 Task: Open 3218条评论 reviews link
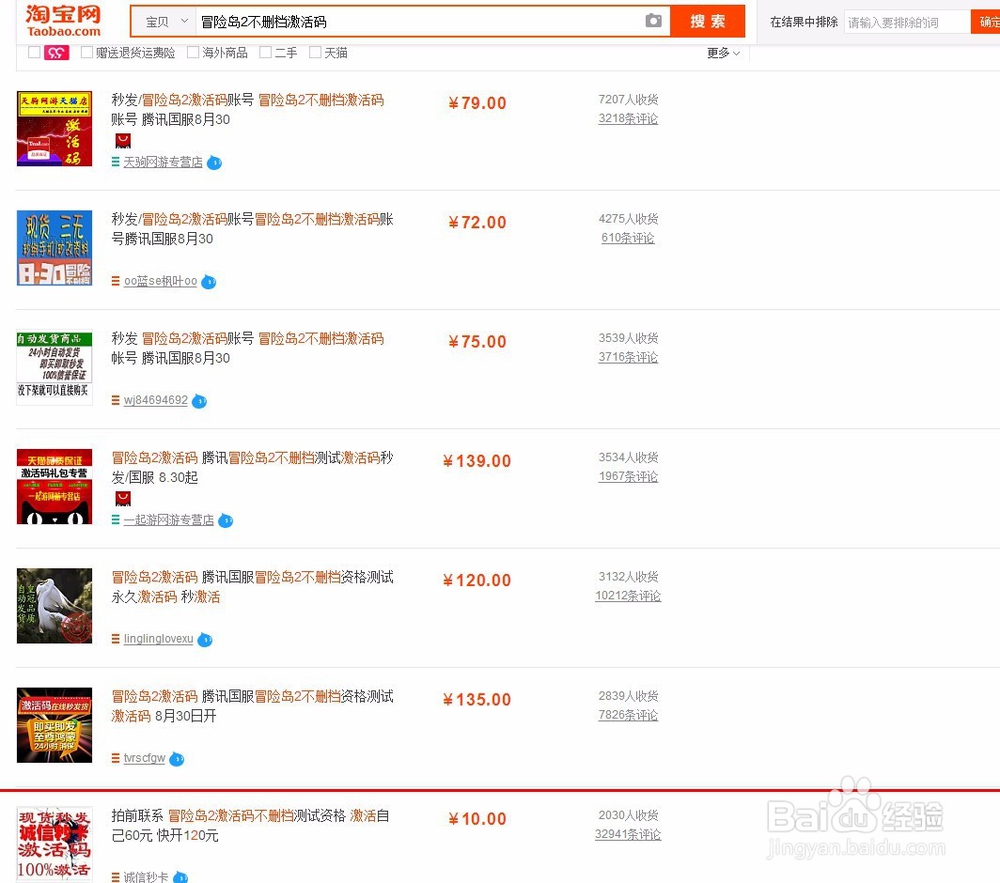[628, 119]
